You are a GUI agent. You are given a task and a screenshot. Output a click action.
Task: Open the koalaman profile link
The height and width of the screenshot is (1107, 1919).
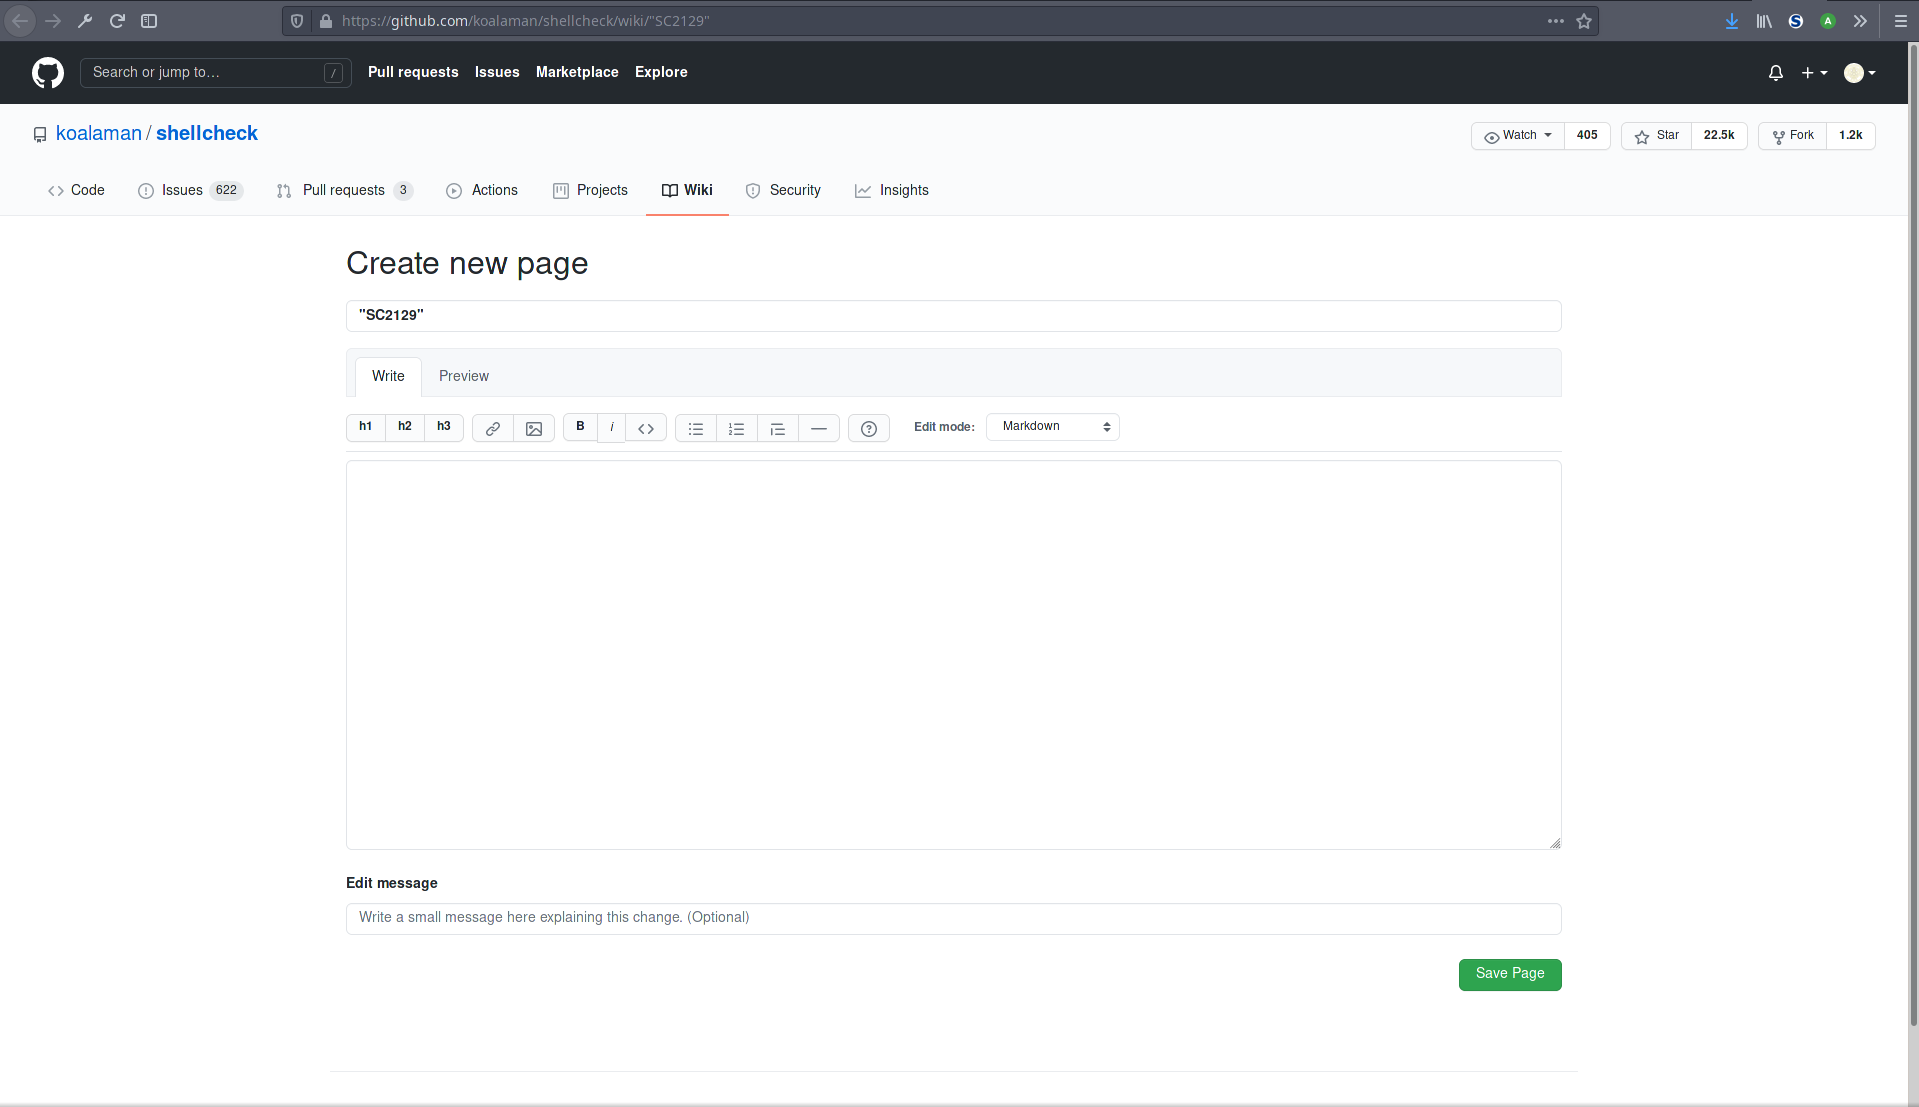tap(98, 133)
